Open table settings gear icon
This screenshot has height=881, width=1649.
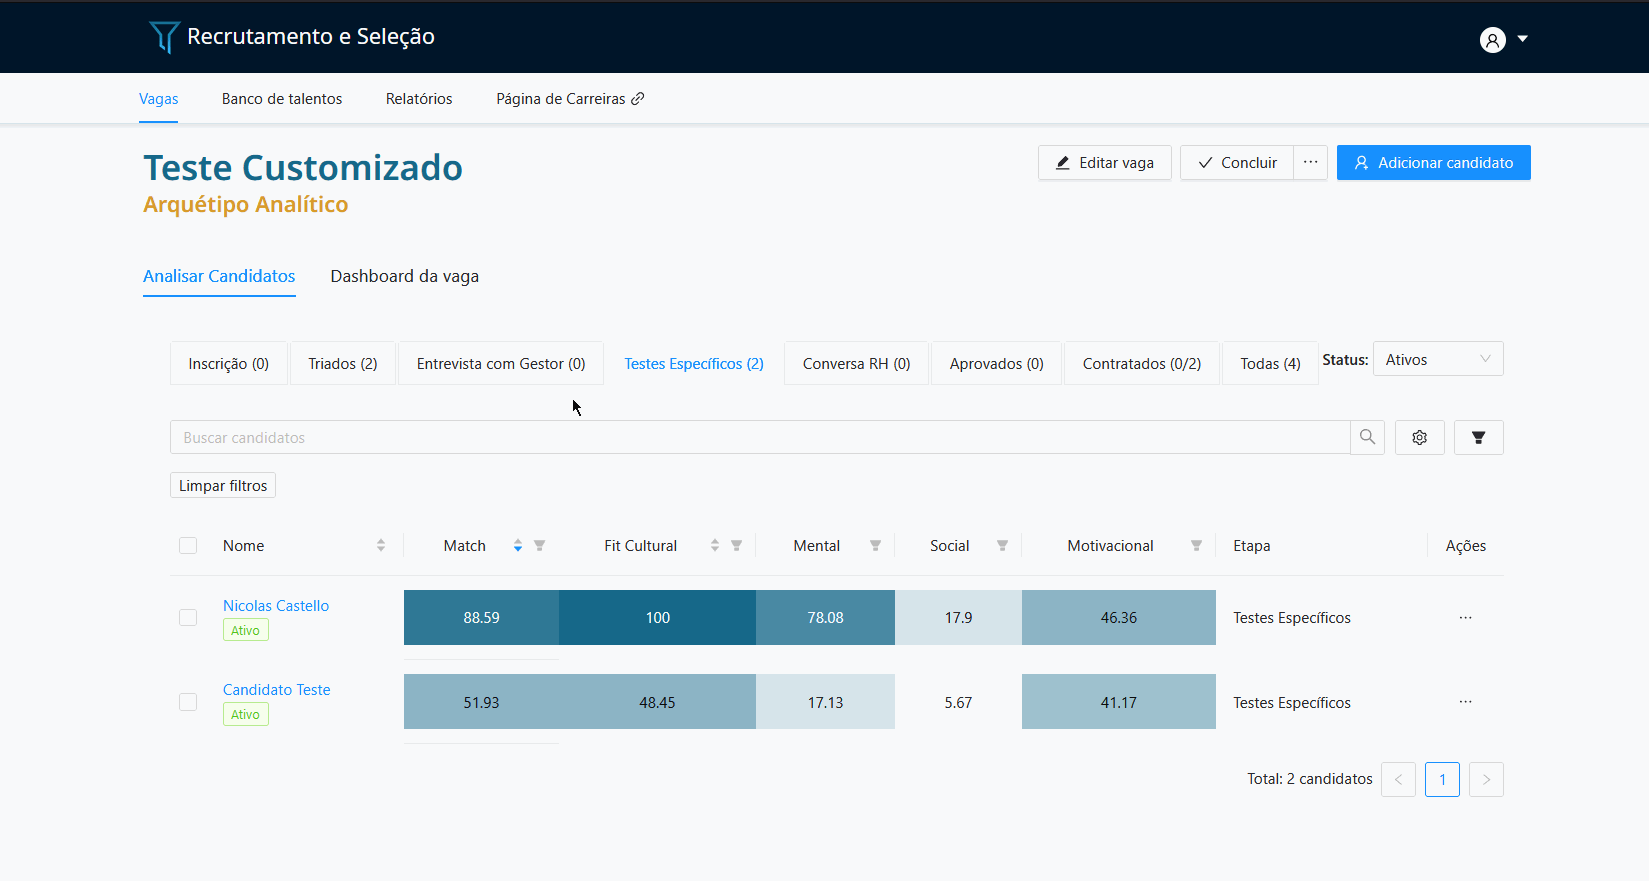[1419, 437]
